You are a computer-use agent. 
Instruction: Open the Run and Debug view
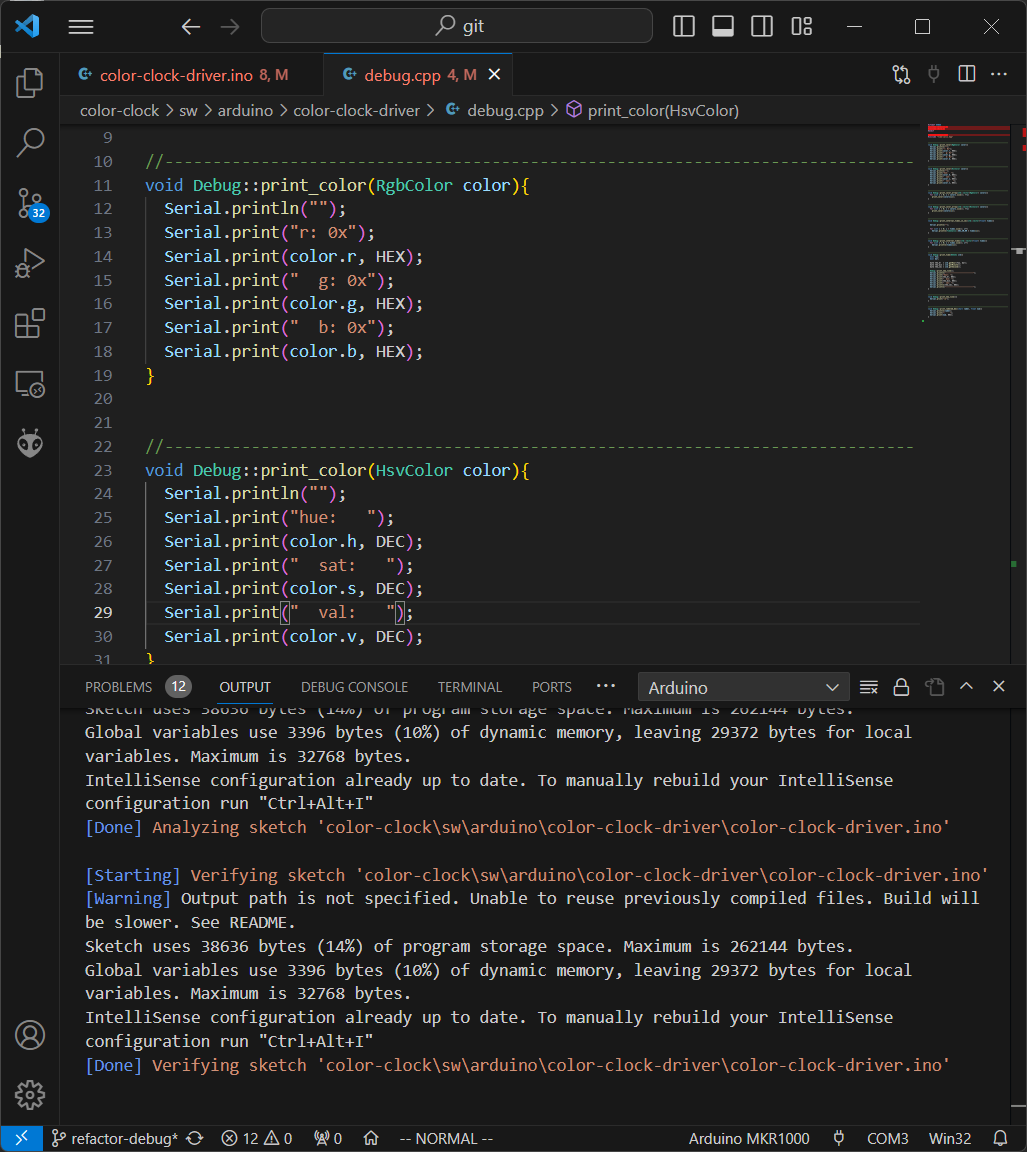(x=30, y=264)
